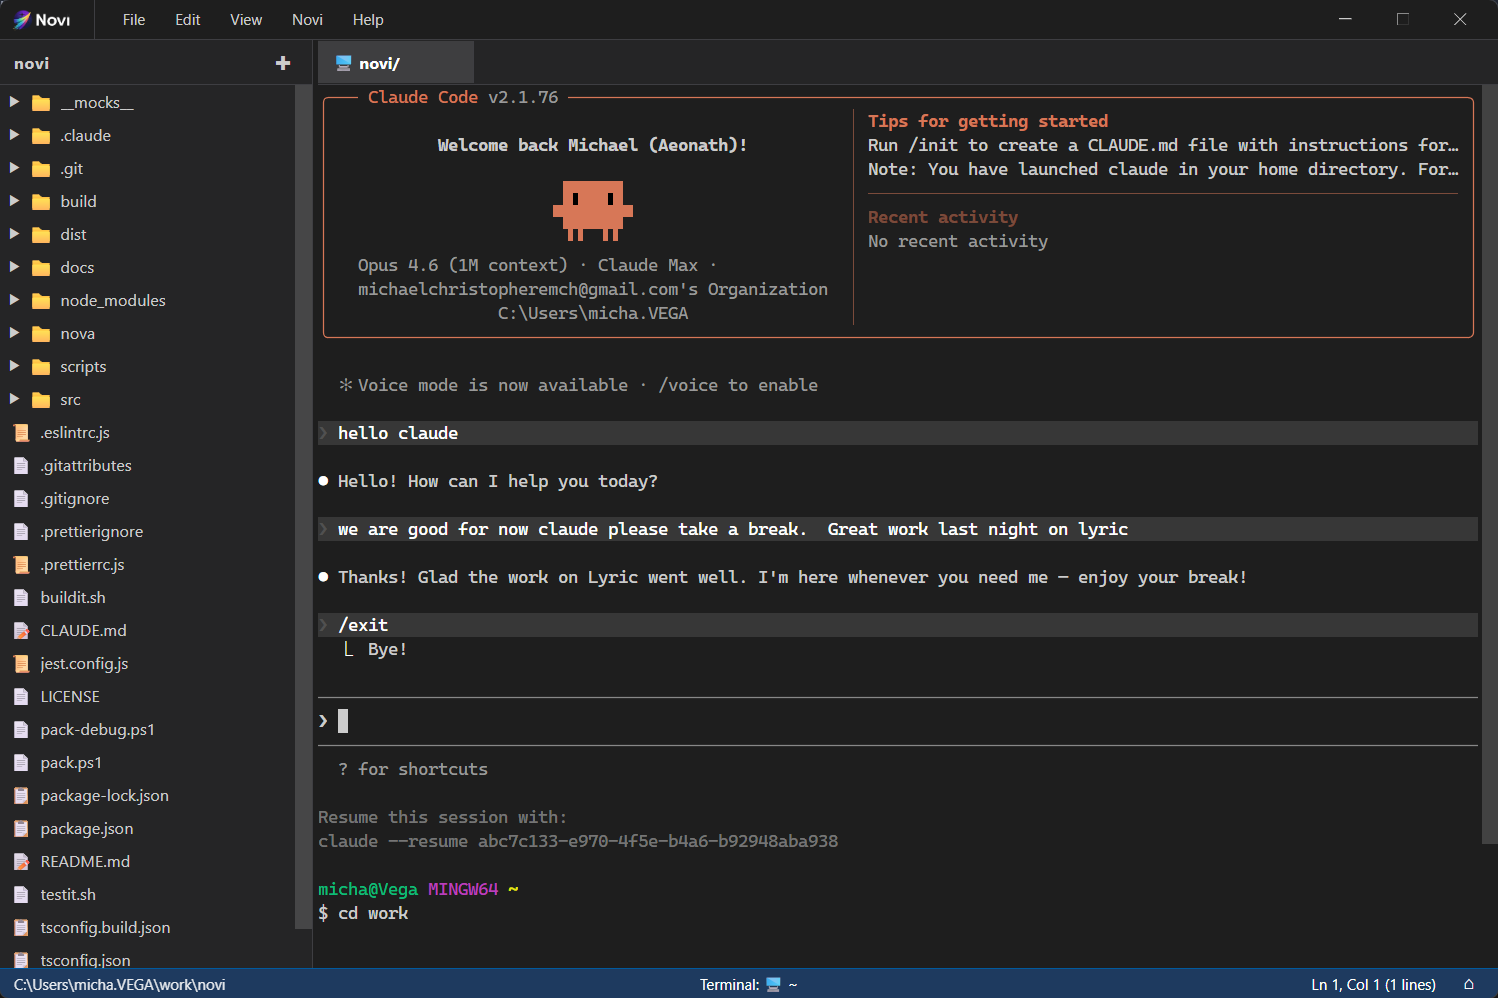The height and width of the screenshot is (998, 1498).
Task: Click the Novi feather logo icon
Action: (21, 20)
